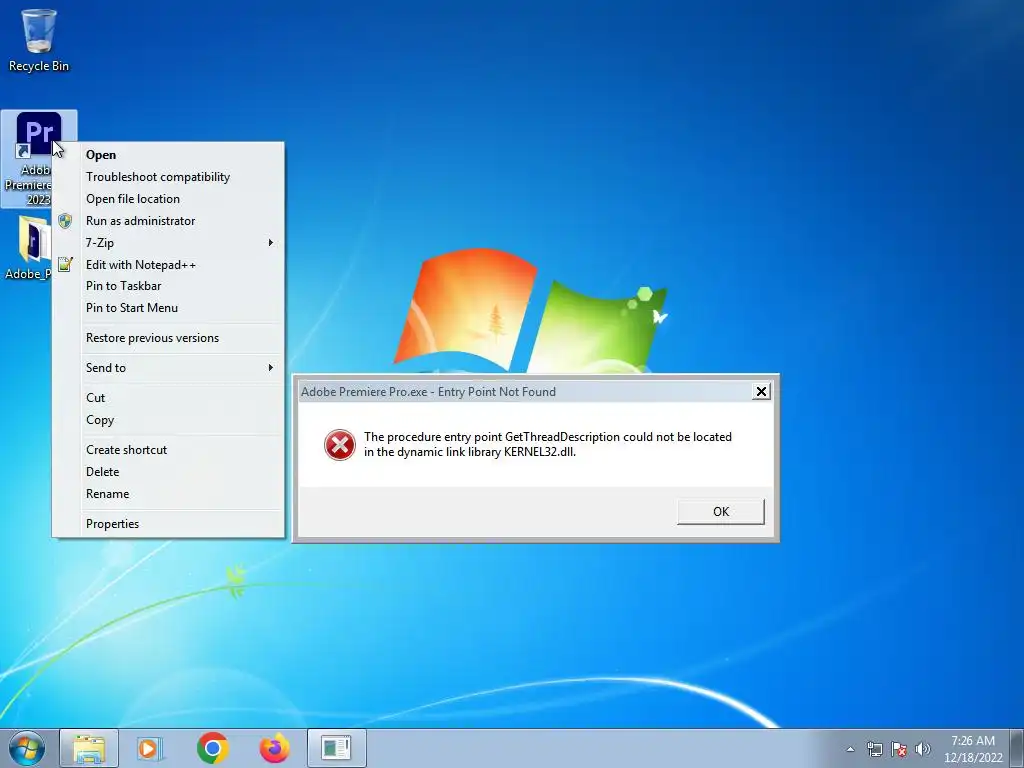1024x768 pixels.
Task: Click the GetThreadDescription error message text
Action: 547,444
